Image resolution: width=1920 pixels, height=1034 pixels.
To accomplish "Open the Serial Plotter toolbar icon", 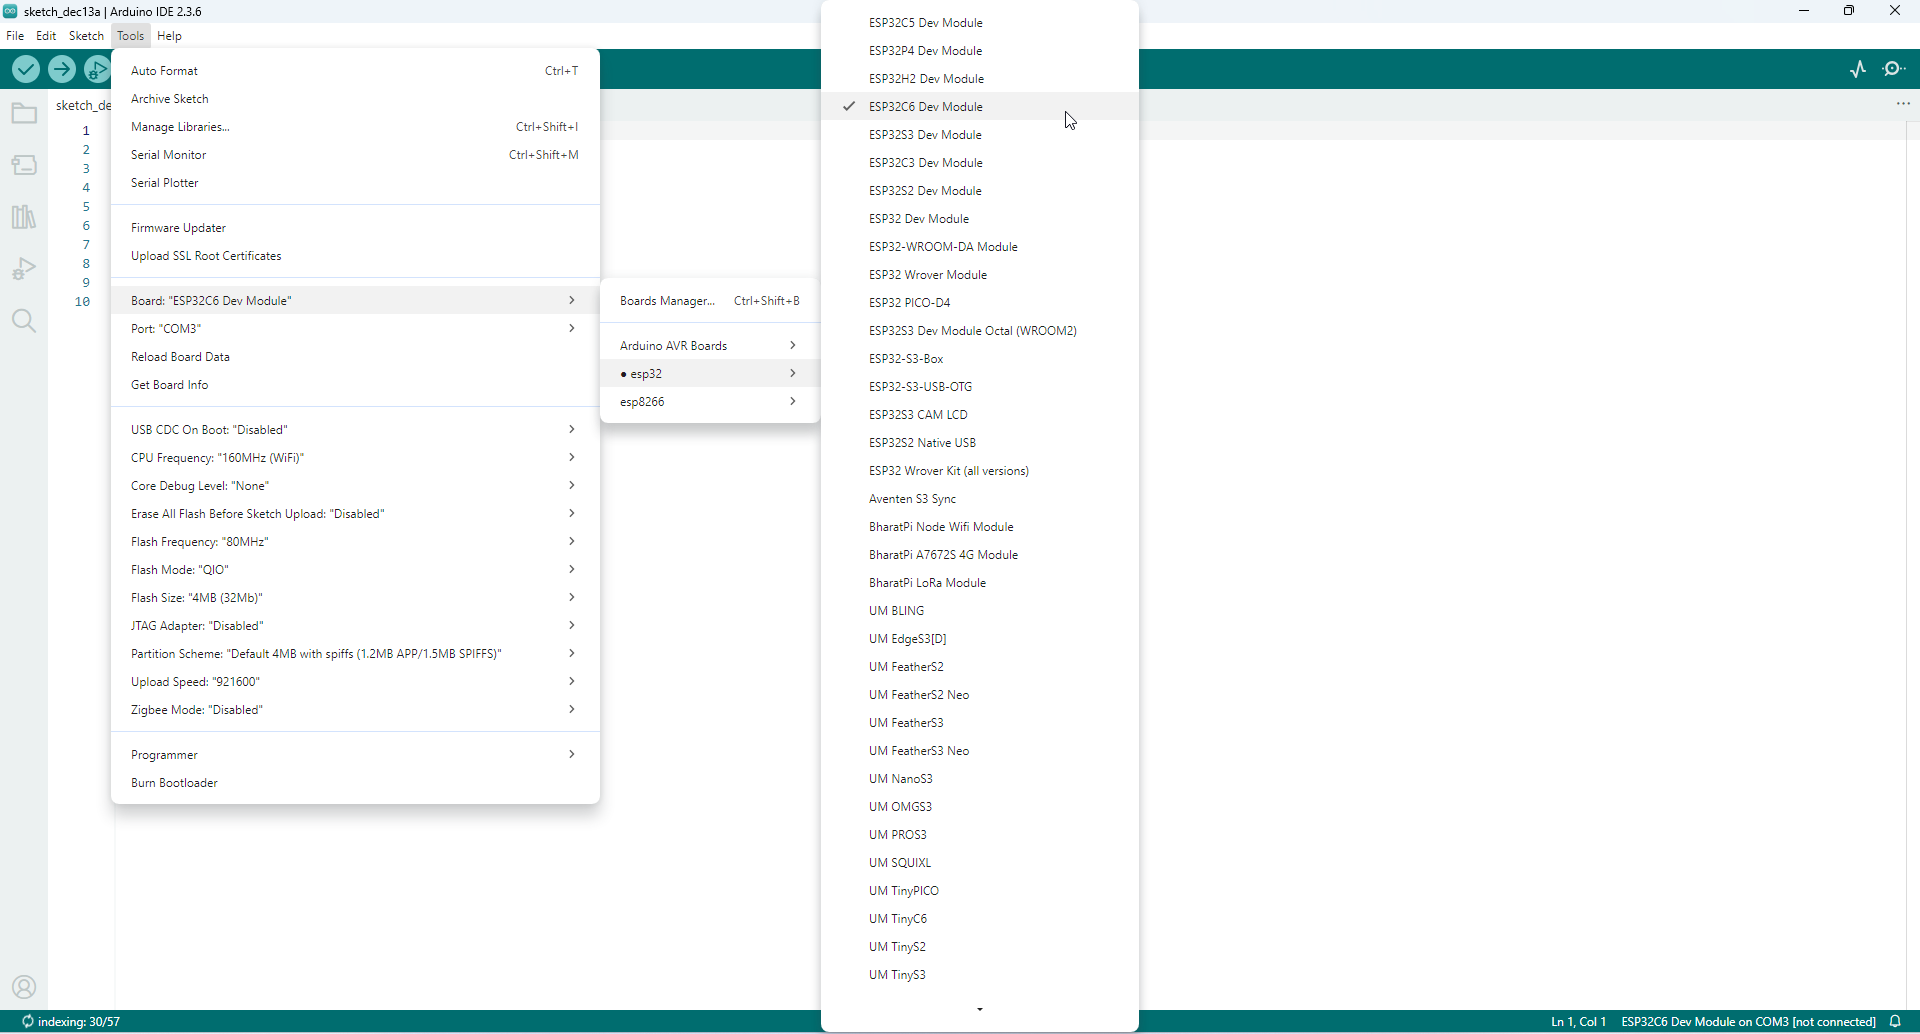I will click(1858, 69).
